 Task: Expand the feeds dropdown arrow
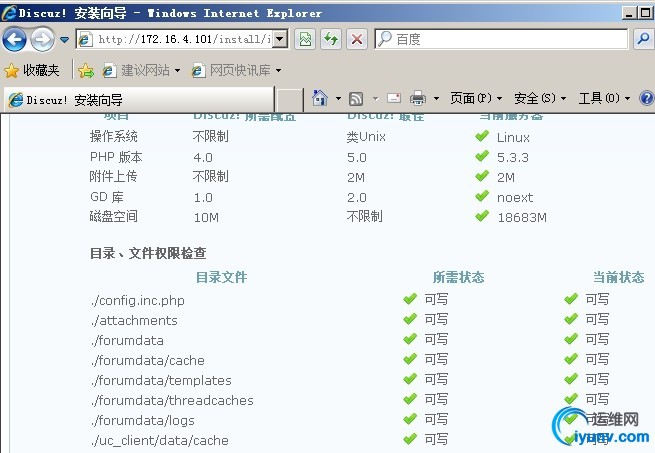(375, 99)
